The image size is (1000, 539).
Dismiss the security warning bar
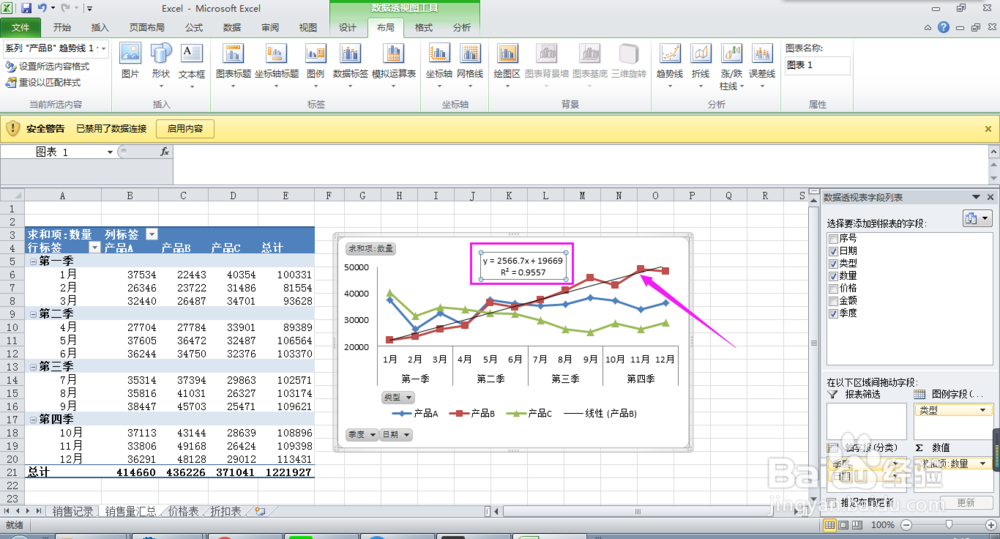click(988, 129)
